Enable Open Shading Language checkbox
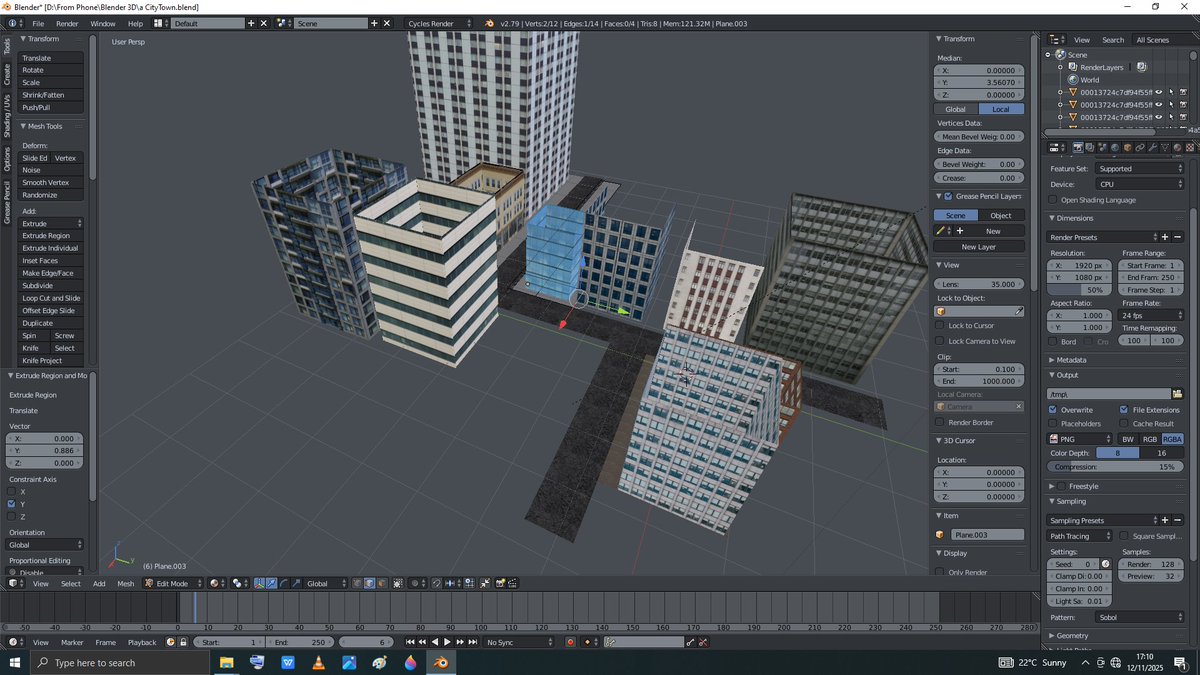 (x=1052, y=200)
